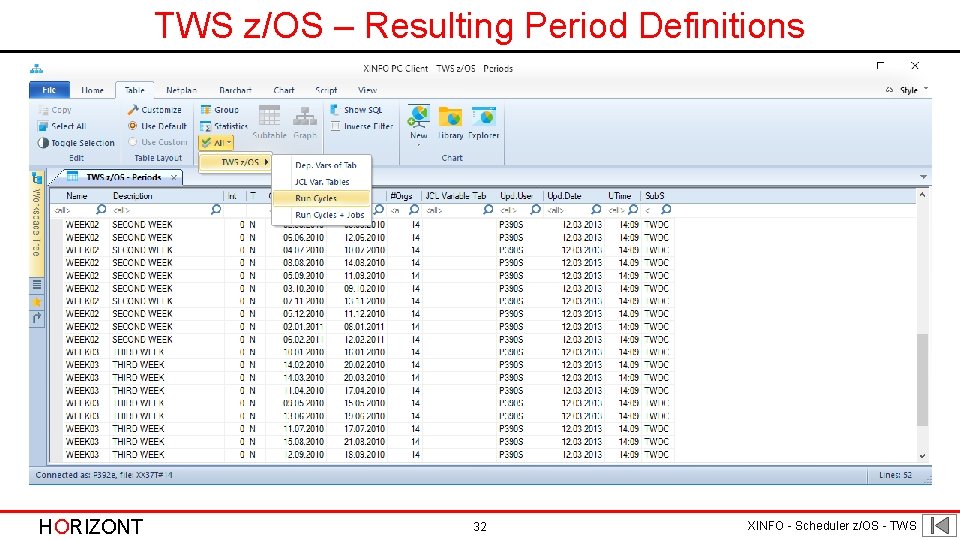This screenshot has width=960, height=540.
Task: Create a New chart
Action: pos(419,122)
